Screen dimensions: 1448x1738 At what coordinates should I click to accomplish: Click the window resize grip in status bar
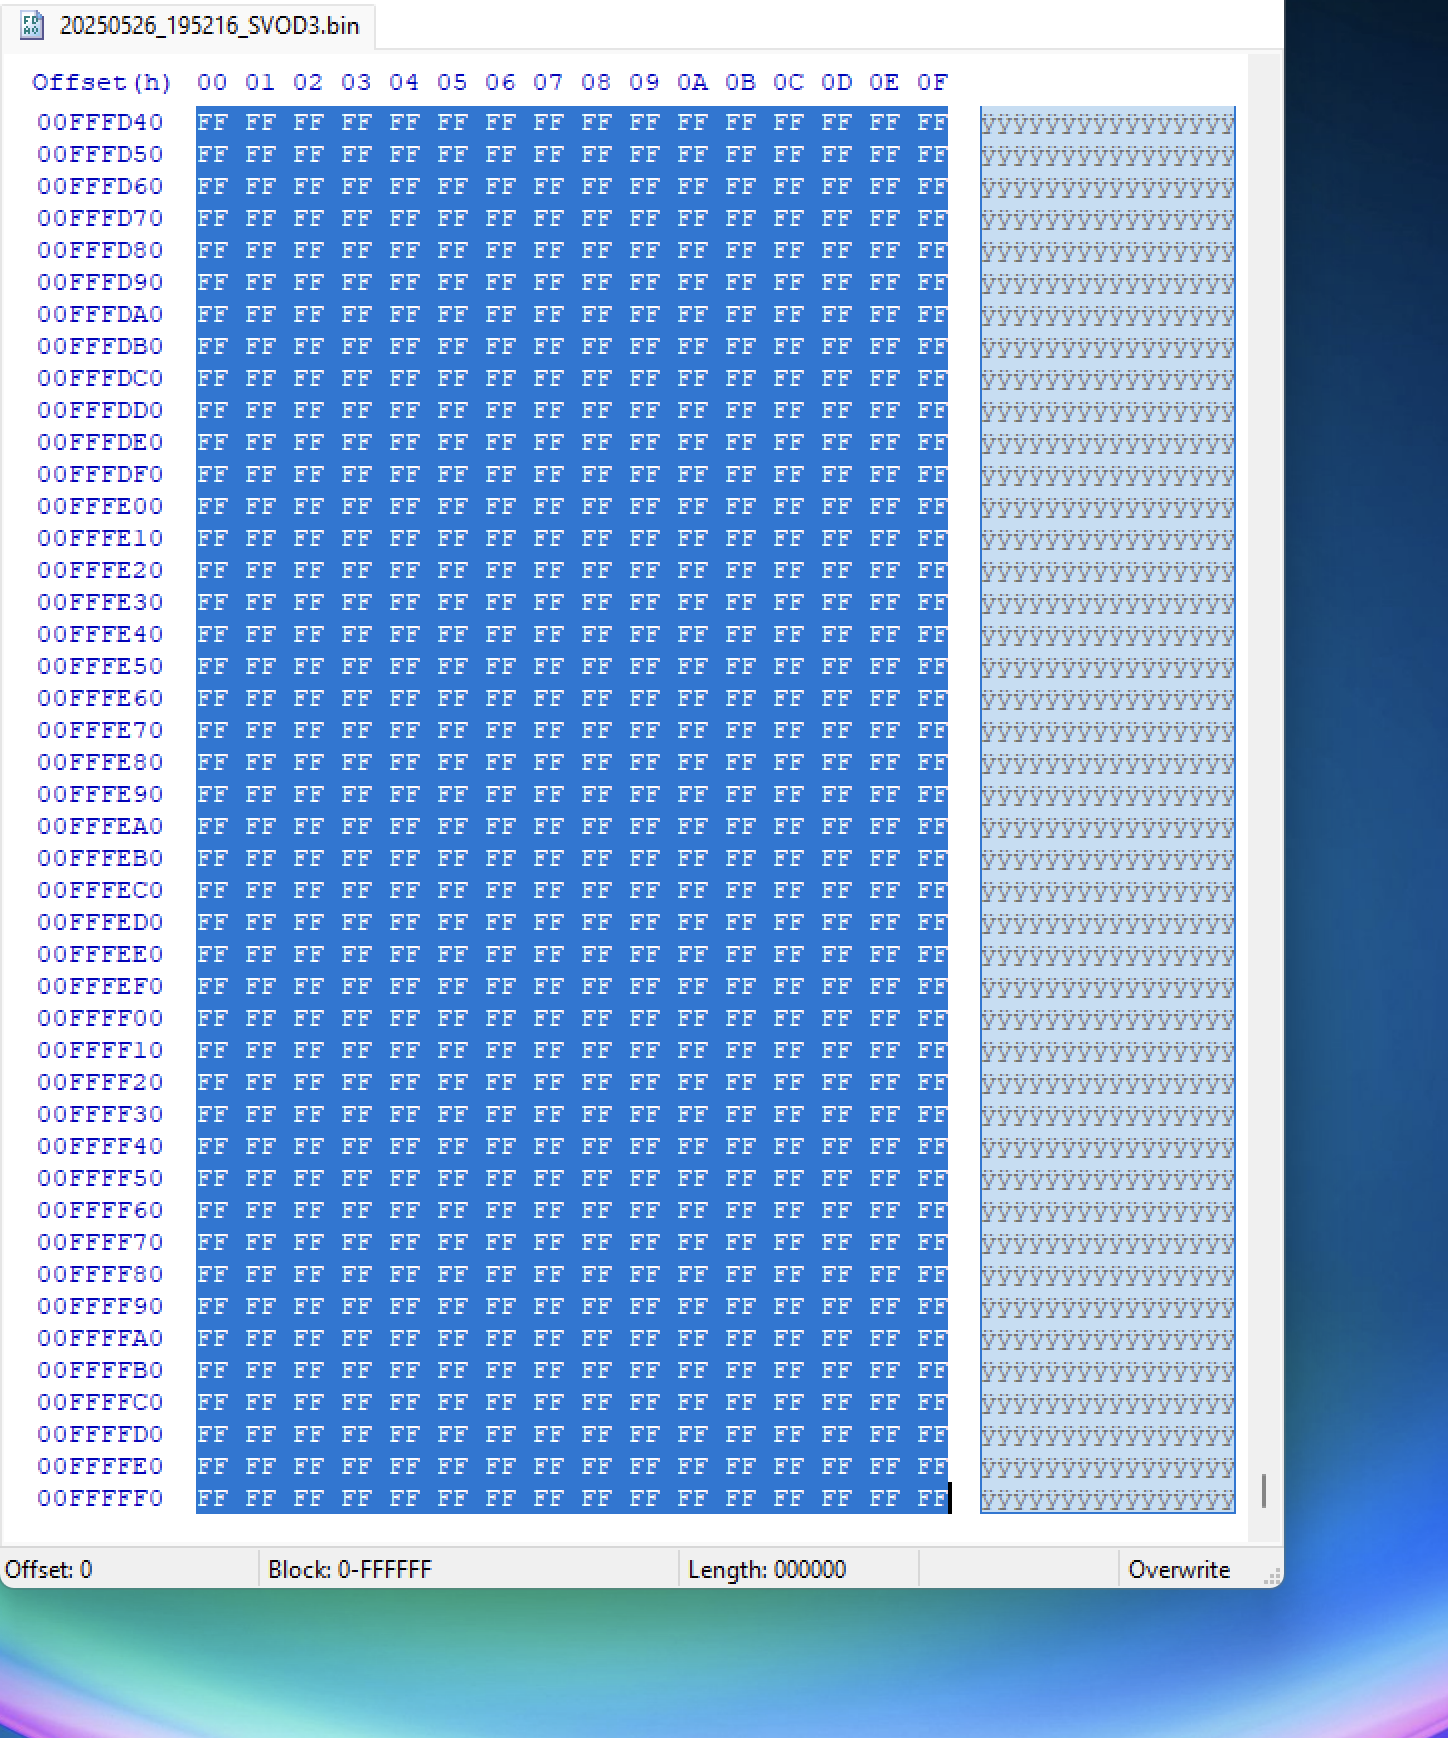1272,1577
